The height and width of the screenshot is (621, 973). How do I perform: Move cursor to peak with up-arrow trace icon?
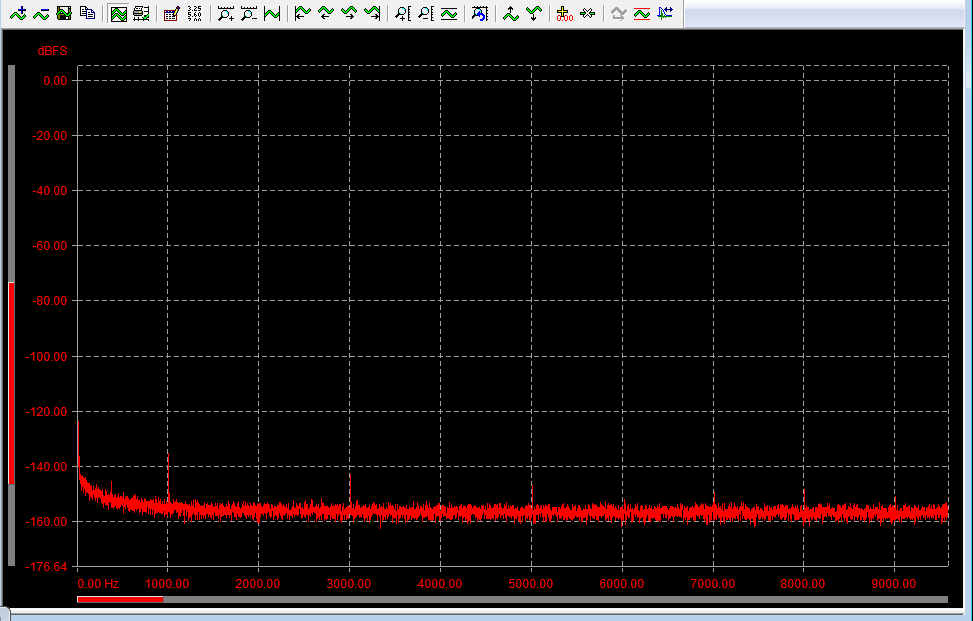(x=511, y=13)
